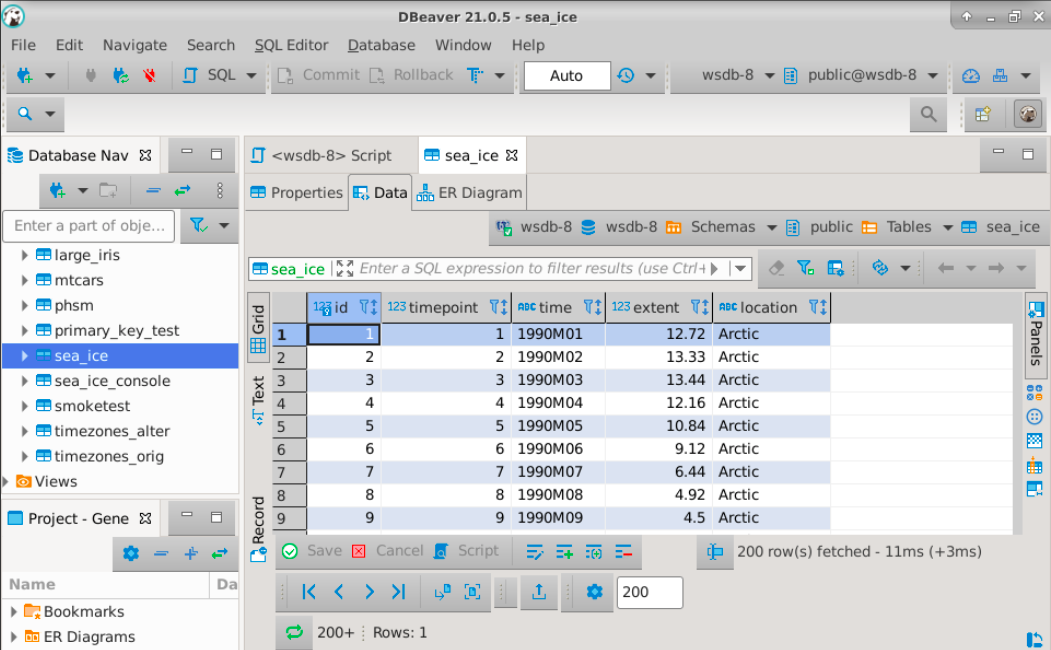Click the navigator object filter text box
The width and height of the screenshot is (1051, 650).
point(89,226)
